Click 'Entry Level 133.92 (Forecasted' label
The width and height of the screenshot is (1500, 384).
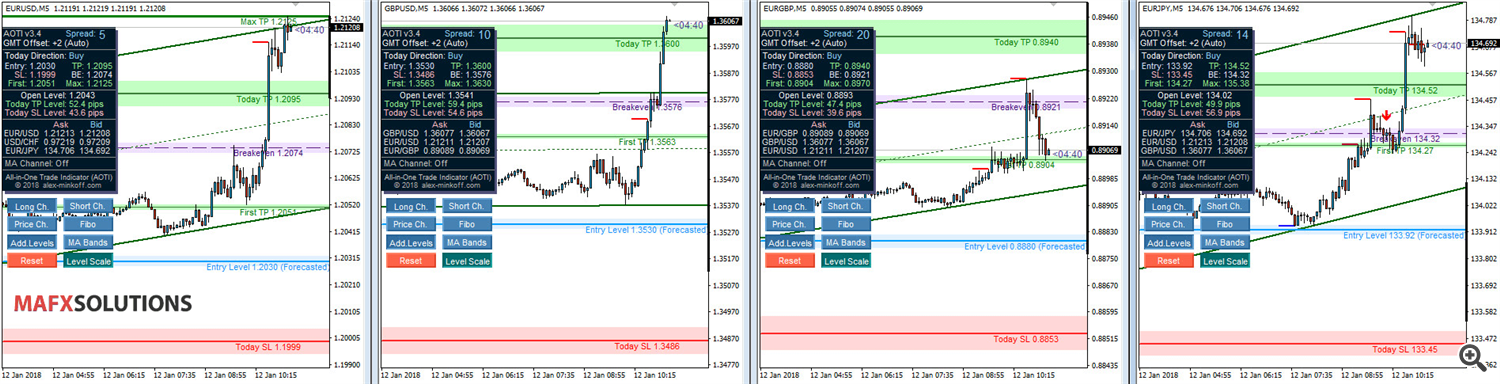click(1404, 235)
